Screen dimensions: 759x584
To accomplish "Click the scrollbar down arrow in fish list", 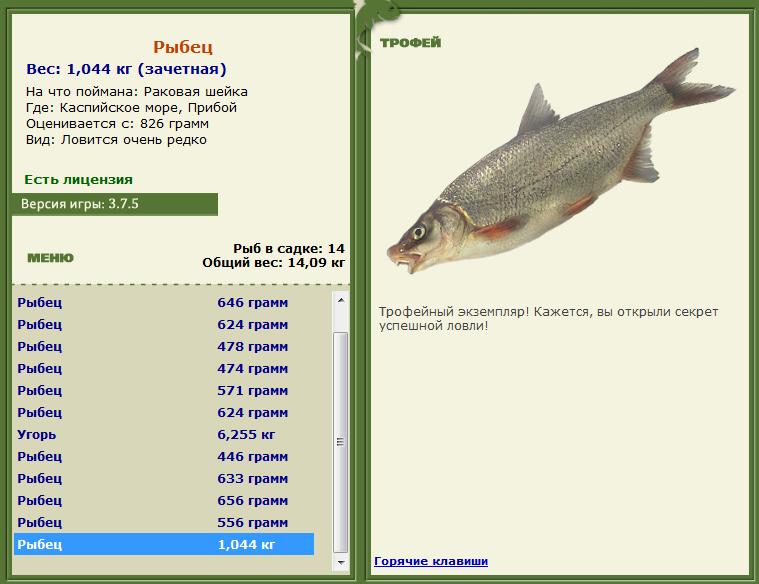I will point(341,562).
